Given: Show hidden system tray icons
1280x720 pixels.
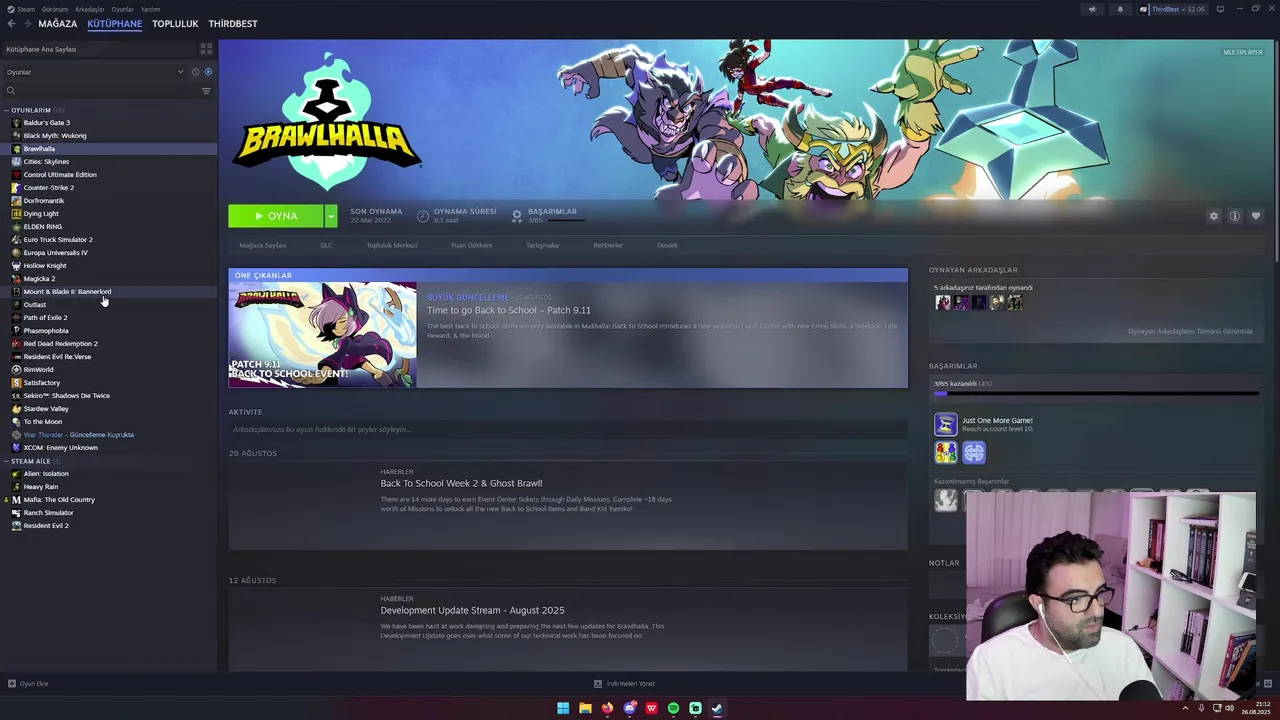Looking at the screenshot, I should [1185, 708].
